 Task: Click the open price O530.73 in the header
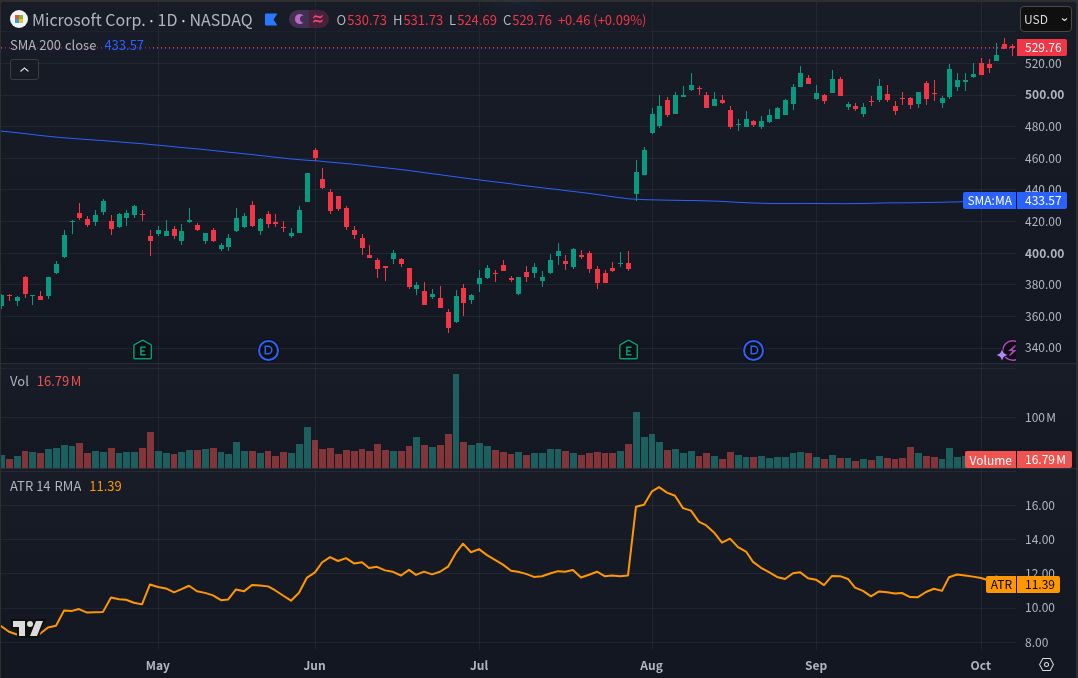(x=362, y=20)
